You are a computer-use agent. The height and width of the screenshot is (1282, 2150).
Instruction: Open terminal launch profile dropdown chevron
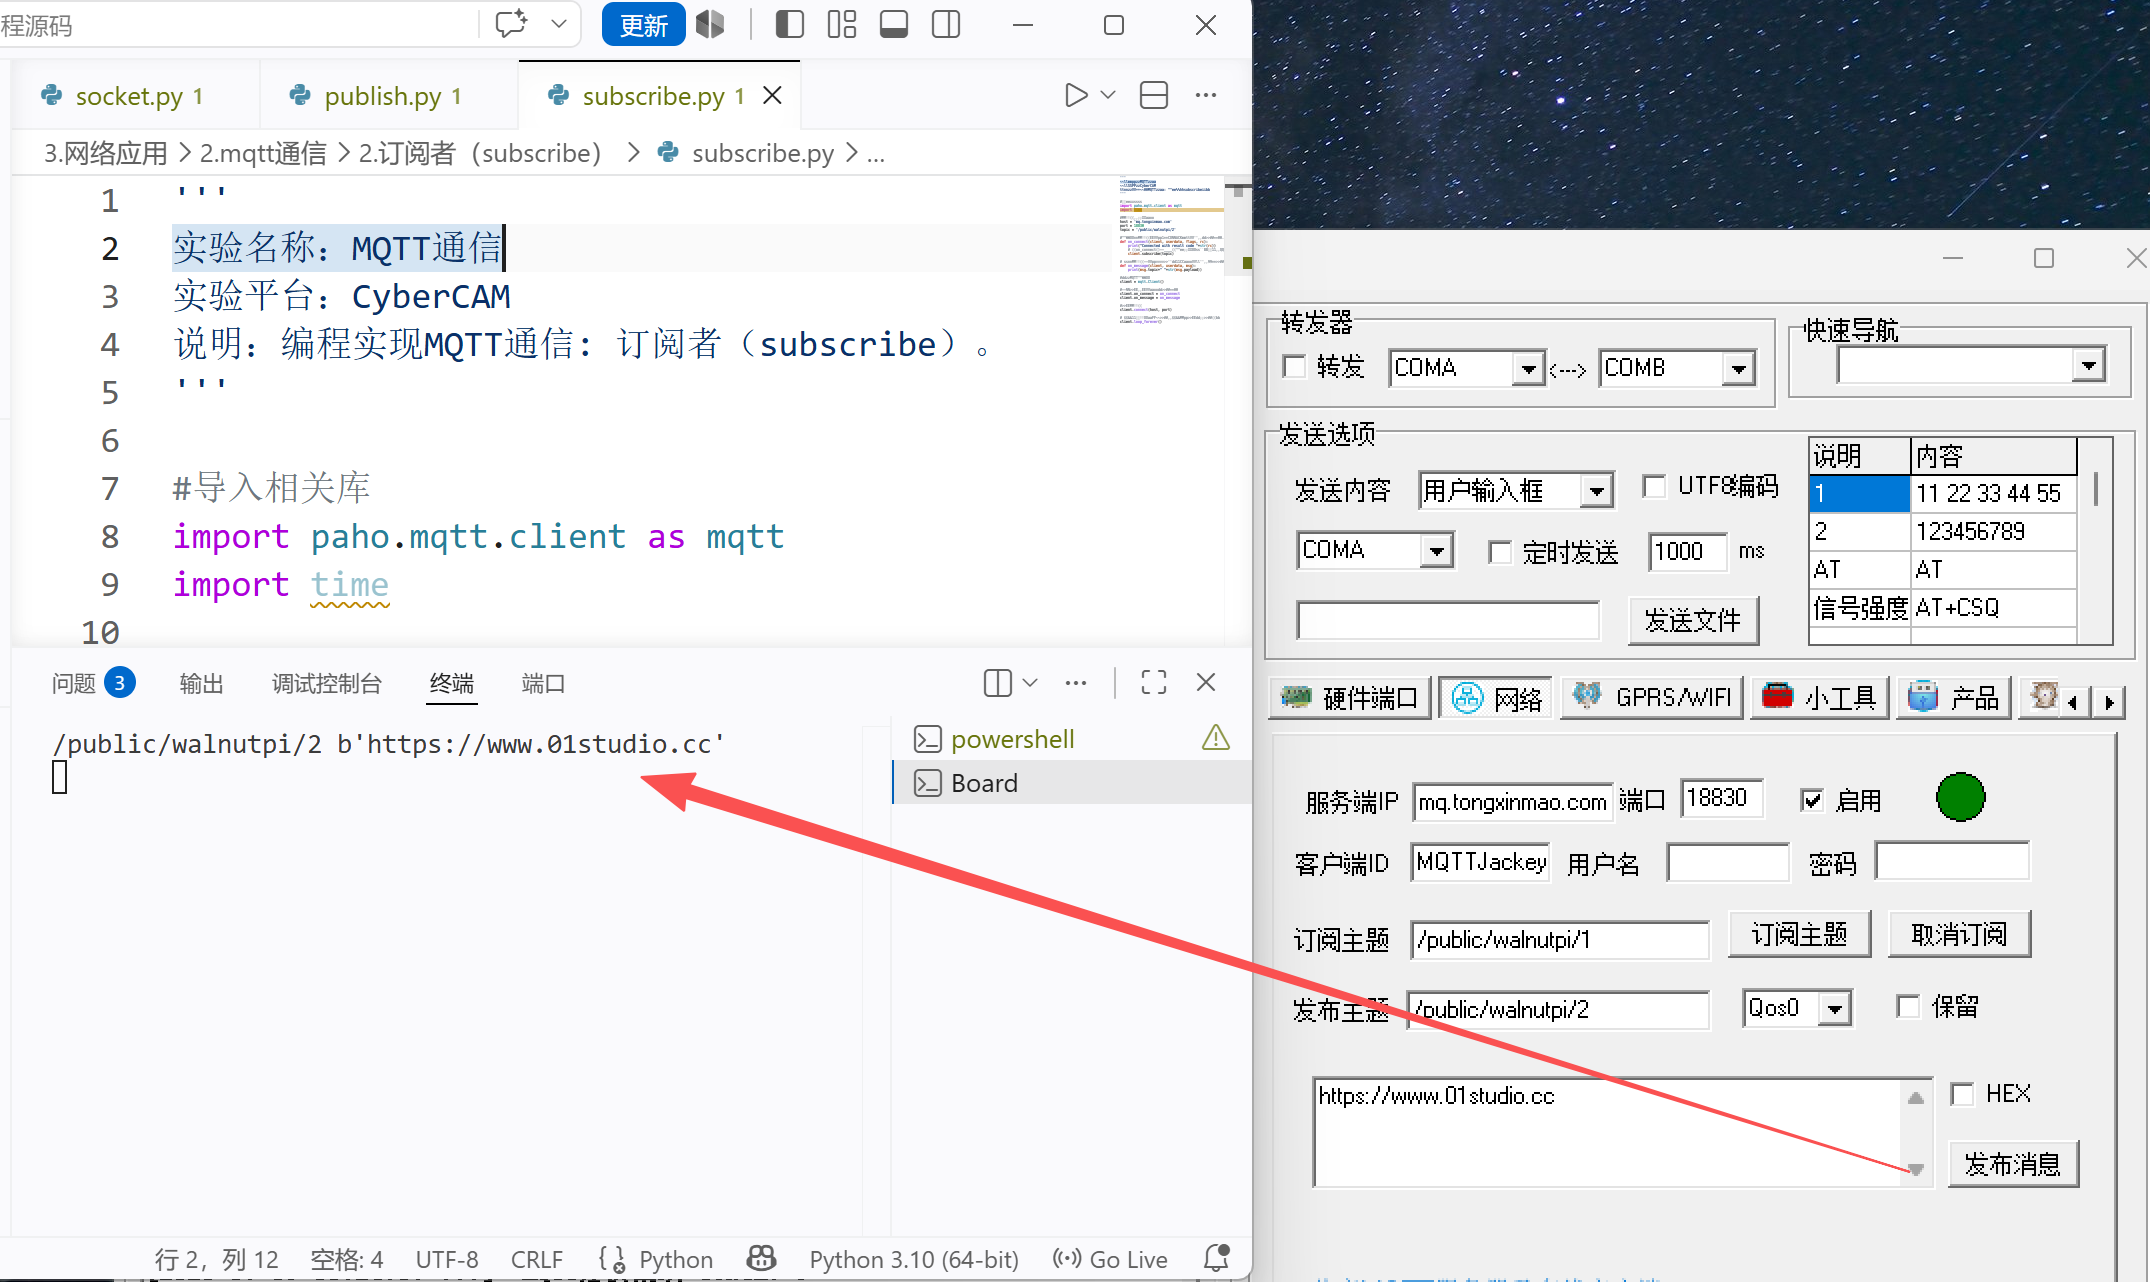click(1030, 683)
